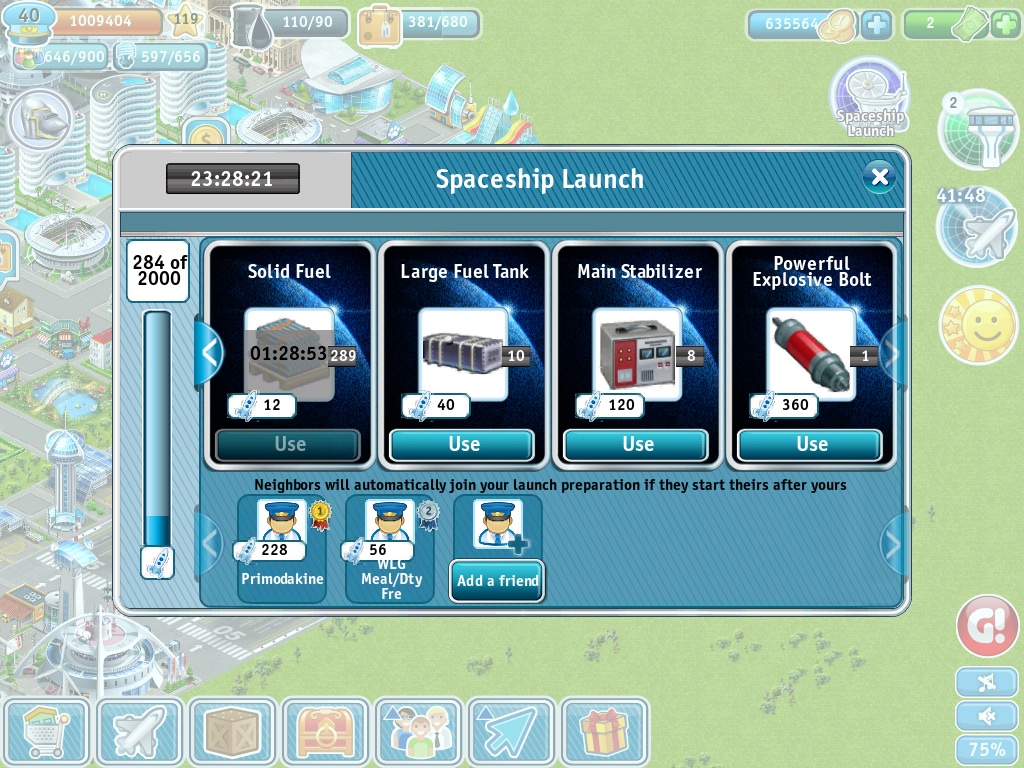The height and width of the screenshot is (768, 1024).
Task: Click the 23:28:21 countdown timer
Action: point(232,178)
